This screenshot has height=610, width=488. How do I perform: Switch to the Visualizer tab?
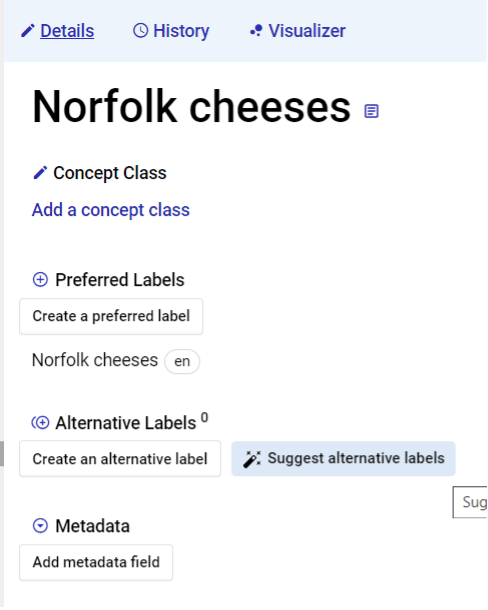point(307,31)
